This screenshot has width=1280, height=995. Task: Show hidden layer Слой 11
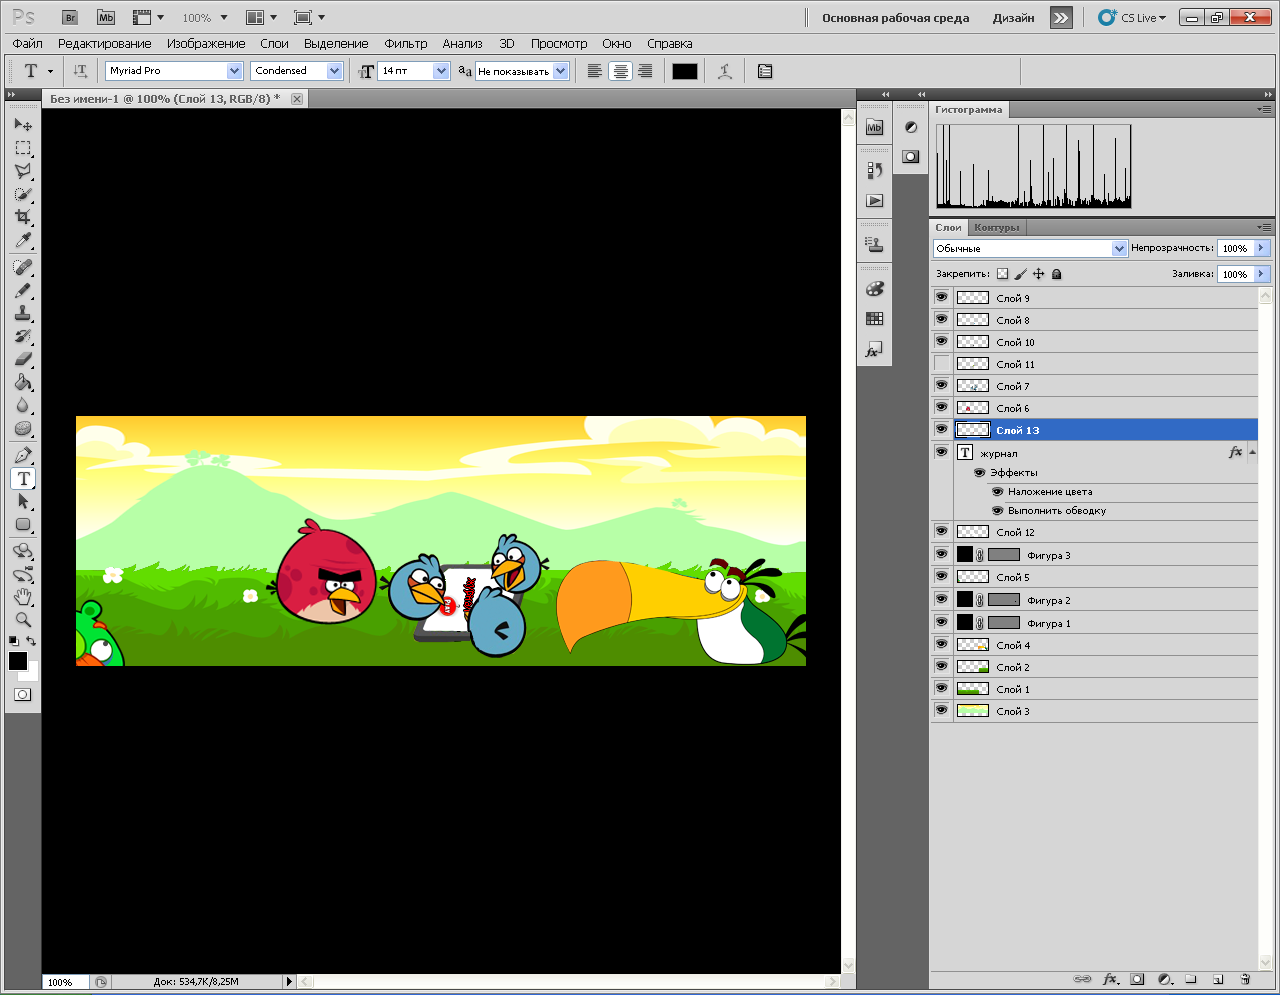pyautogui.click(x=941, y=363)
